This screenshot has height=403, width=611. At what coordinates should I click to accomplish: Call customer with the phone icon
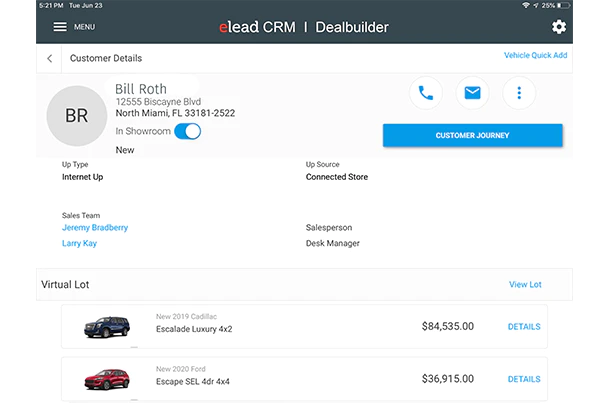click(426, 93)
